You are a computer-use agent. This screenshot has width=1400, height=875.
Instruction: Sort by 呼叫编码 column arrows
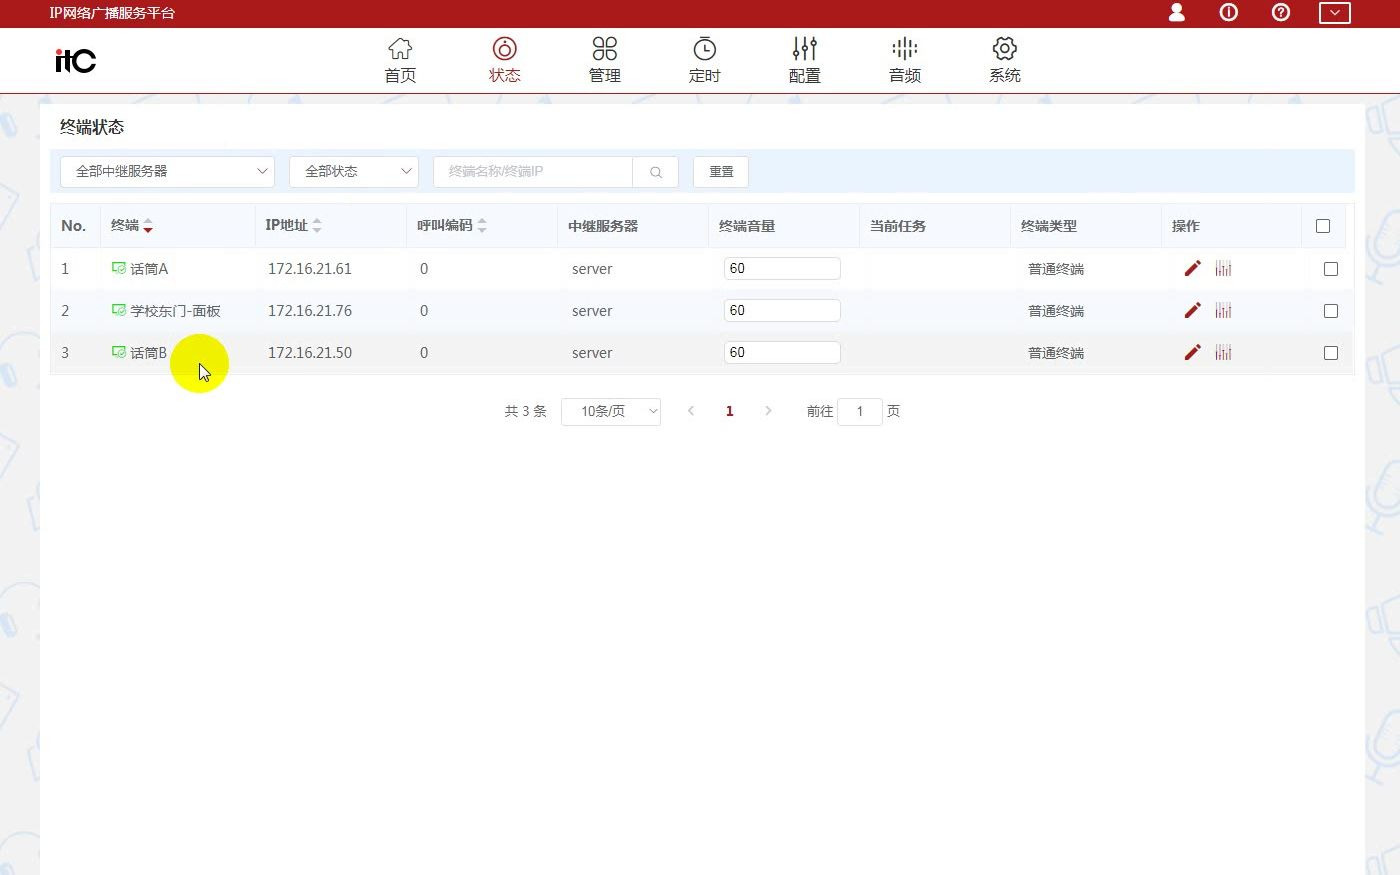pos(482,226)
